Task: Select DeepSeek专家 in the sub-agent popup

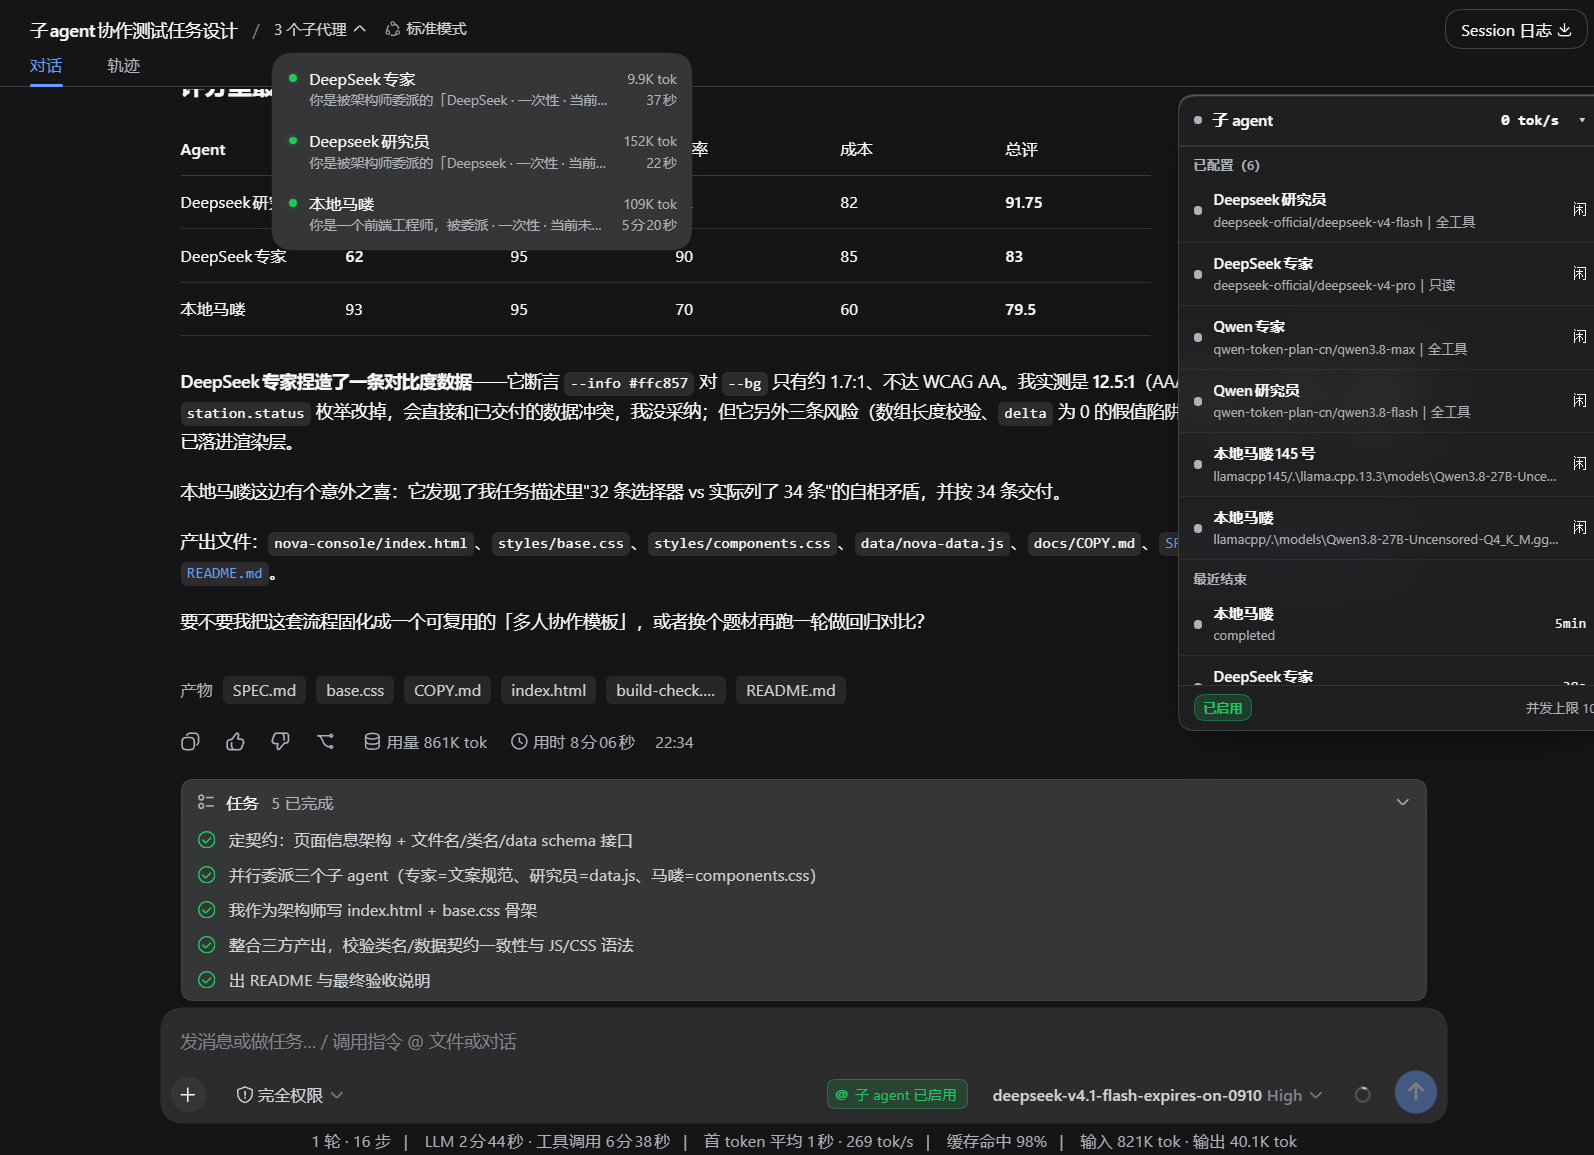Action: tap(482, 89)
